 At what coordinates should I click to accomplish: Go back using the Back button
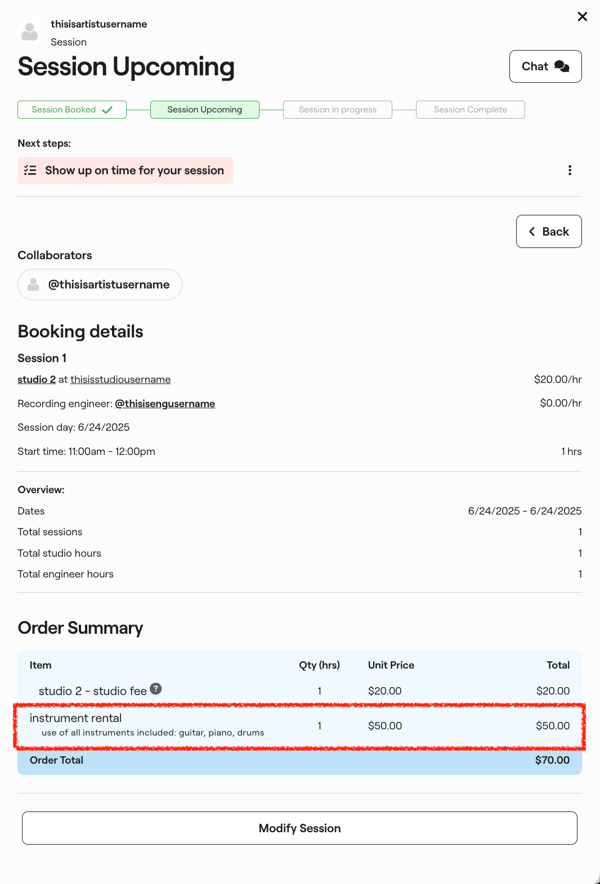549,231
